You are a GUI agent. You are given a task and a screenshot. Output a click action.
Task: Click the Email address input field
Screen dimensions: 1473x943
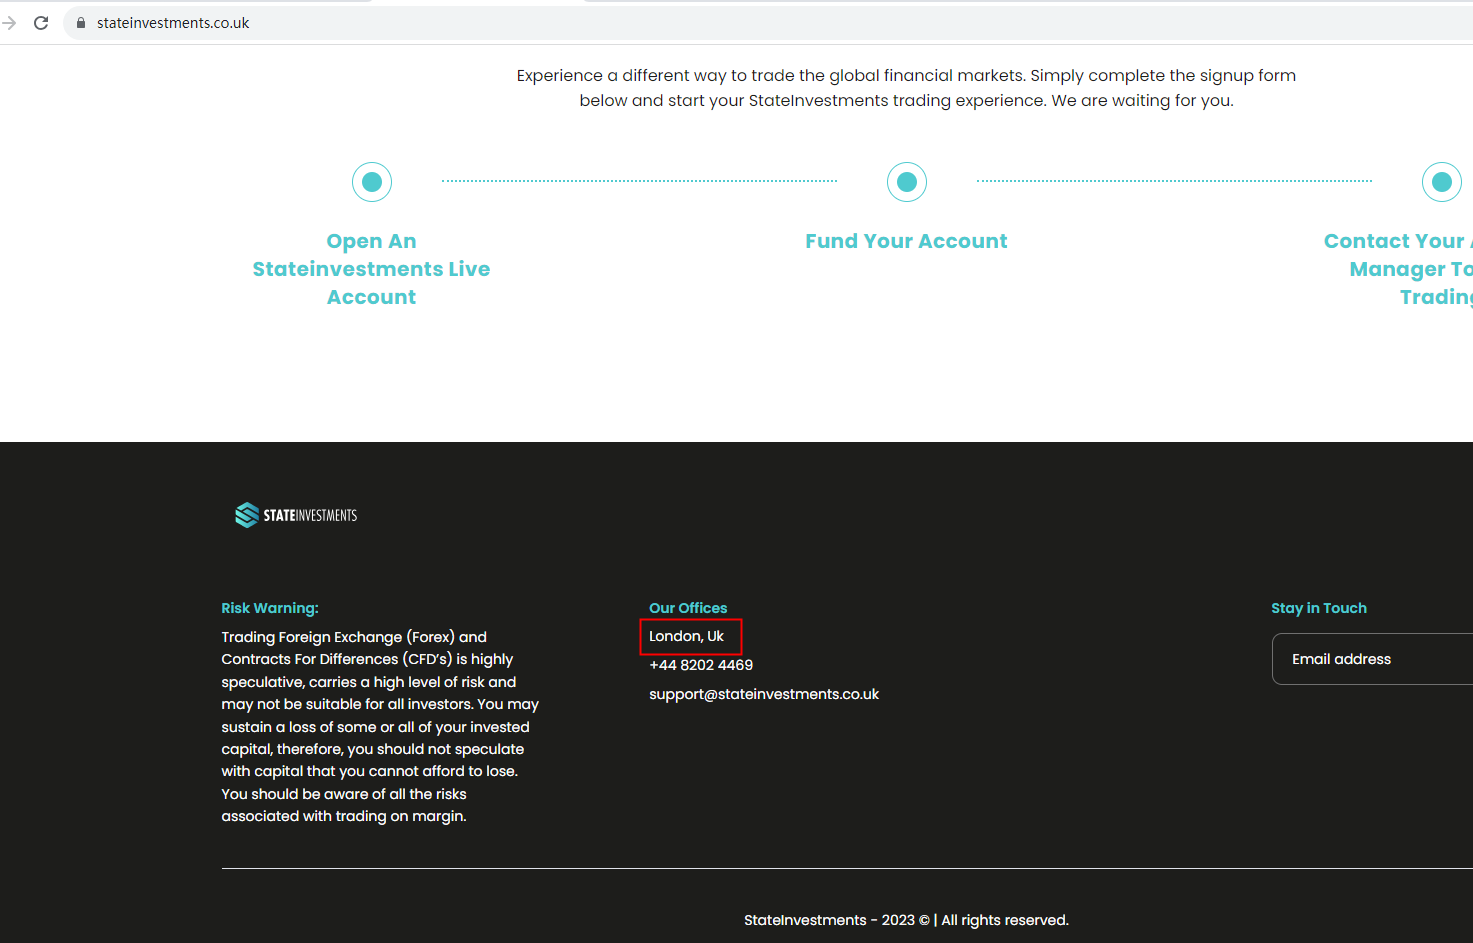point(1372,659)
